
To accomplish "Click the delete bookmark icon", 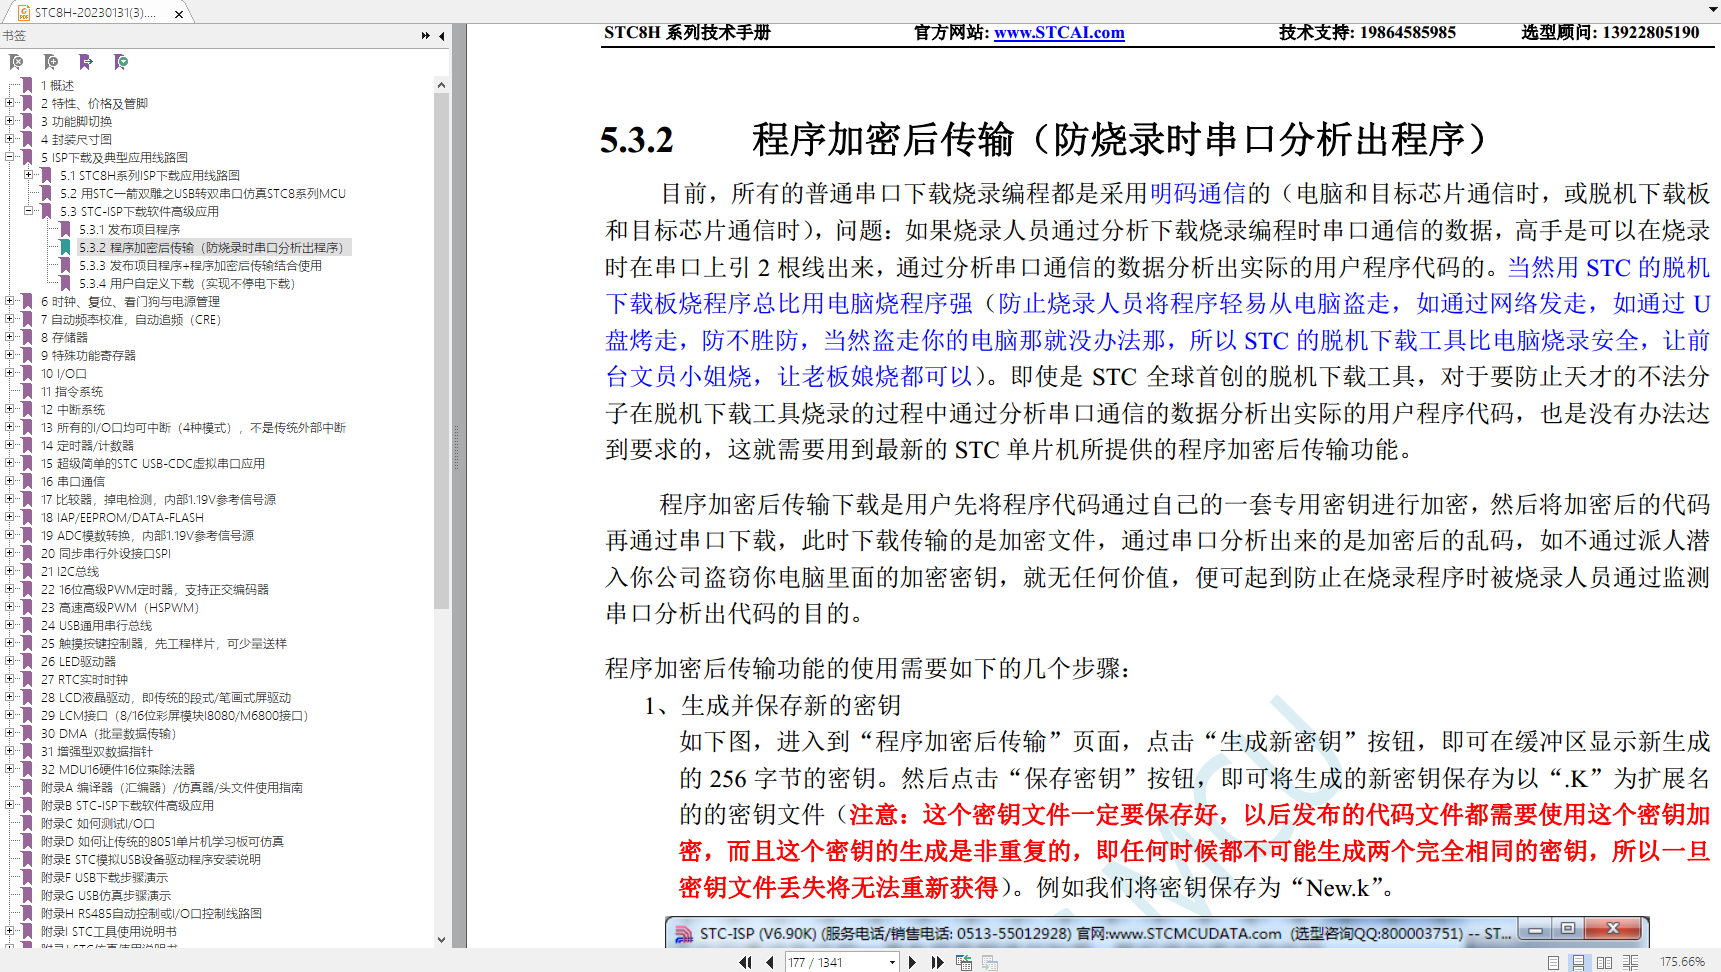I will [x=16, y=62].
